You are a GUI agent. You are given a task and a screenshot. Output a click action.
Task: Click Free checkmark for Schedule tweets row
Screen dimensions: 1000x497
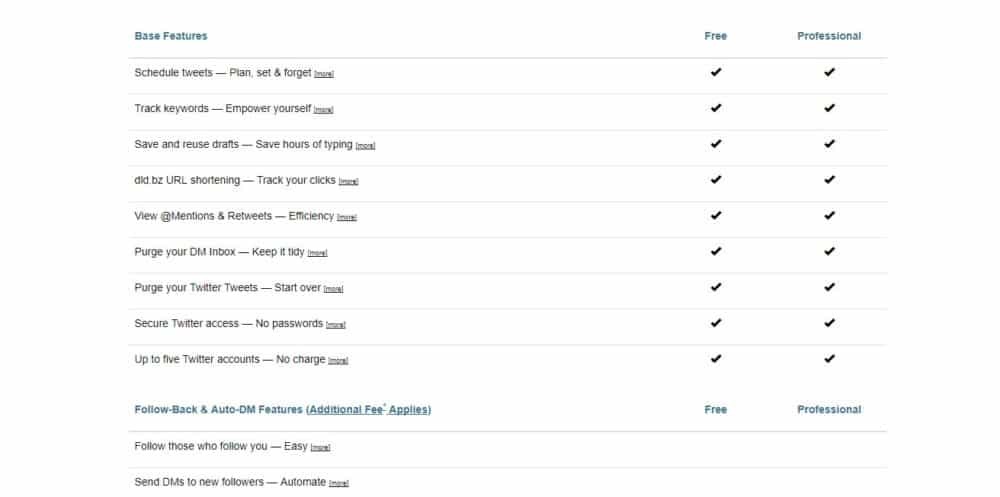click(x=715, y=73)
